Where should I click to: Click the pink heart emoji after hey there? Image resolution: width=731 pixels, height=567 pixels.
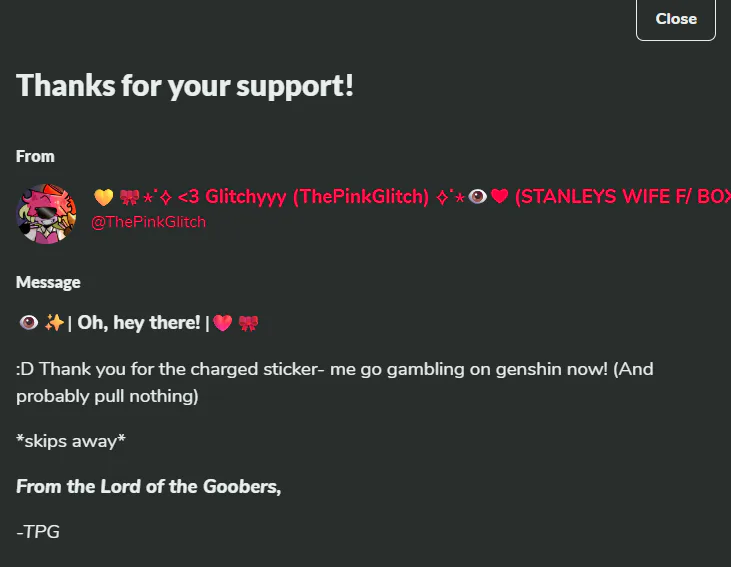tap(222, 323)
